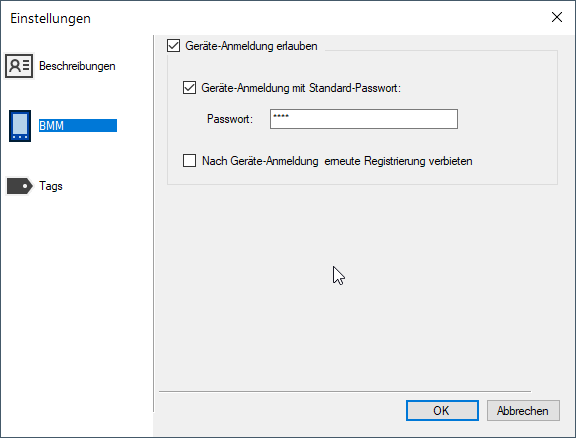Click the Beschreibungen contact card icon
This screenshot has height=438, width=576.
tap(19, 66)
